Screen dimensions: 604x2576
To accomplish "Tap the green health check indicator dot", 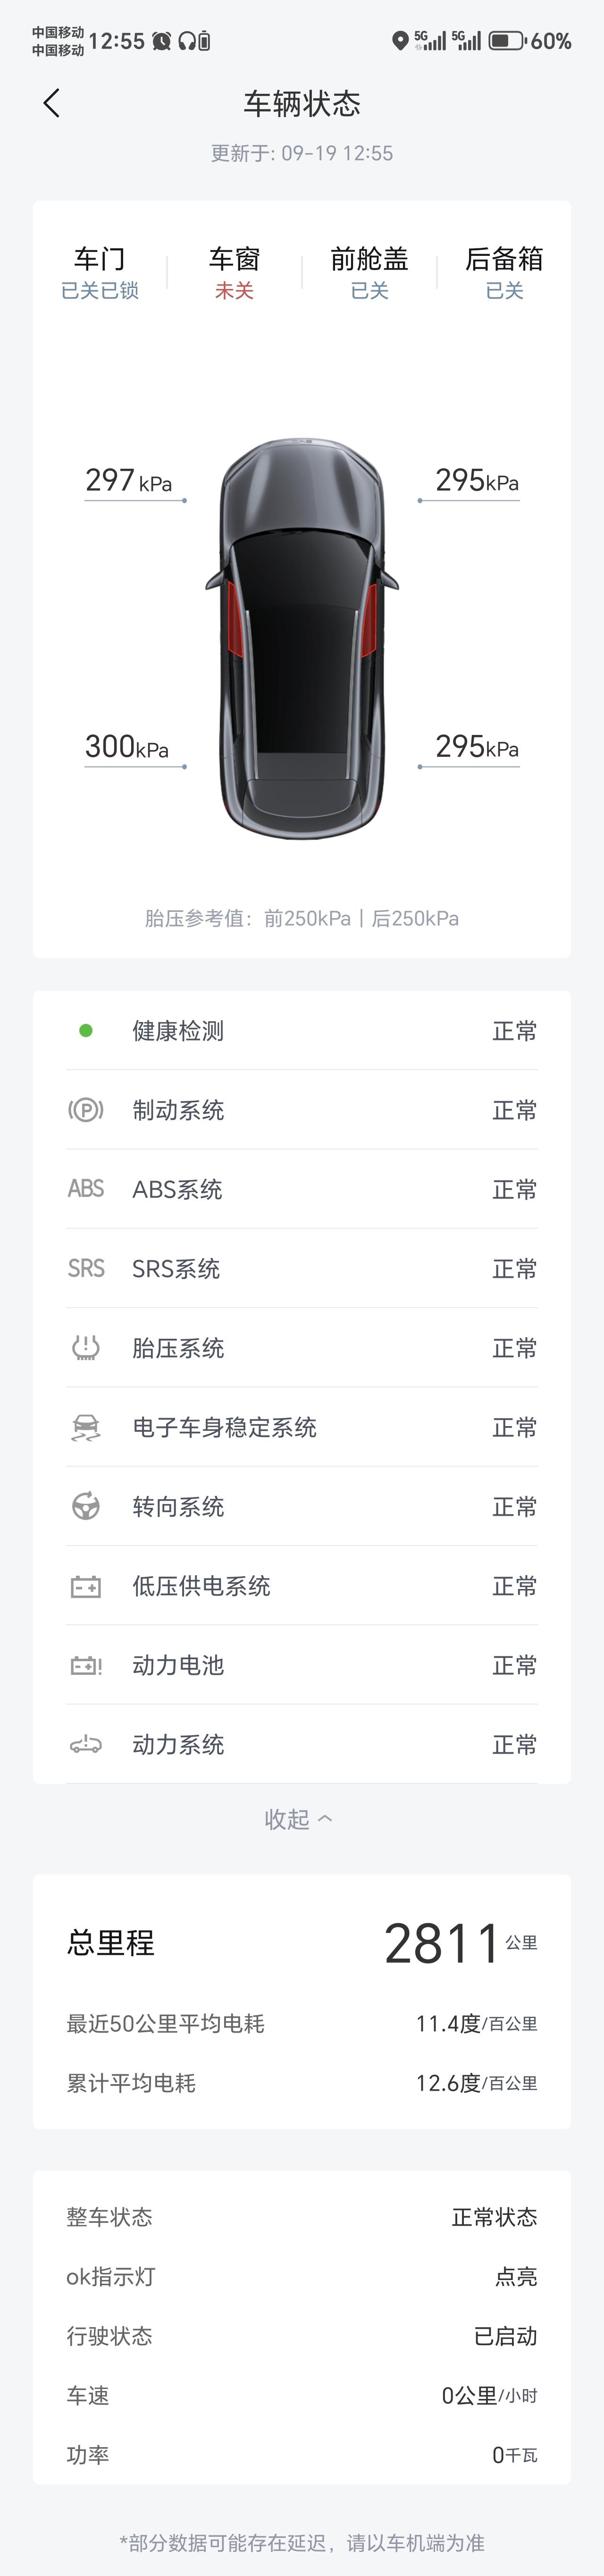I will tap(86, 1030).
